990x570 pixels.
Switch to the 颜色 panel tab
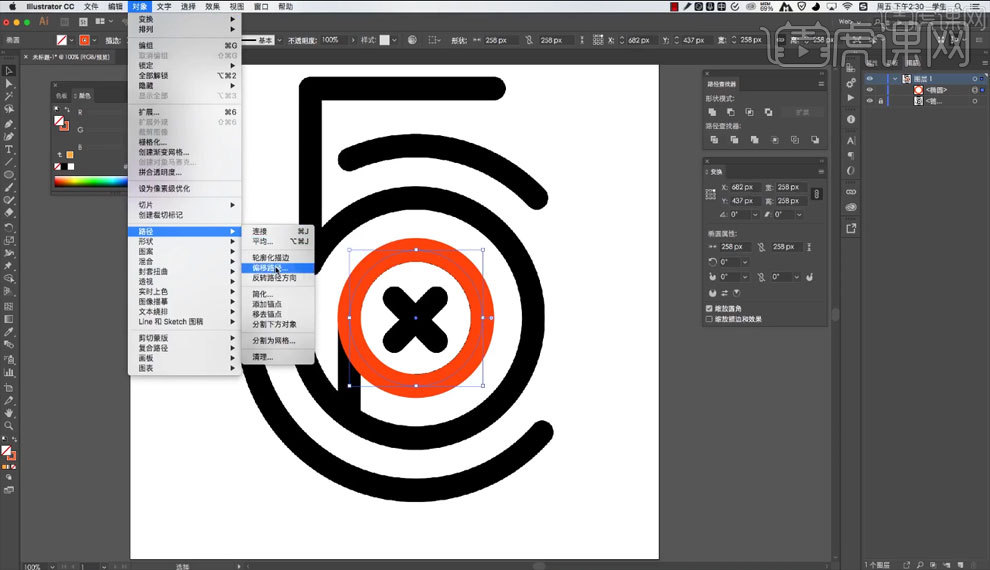click(83, 96)
